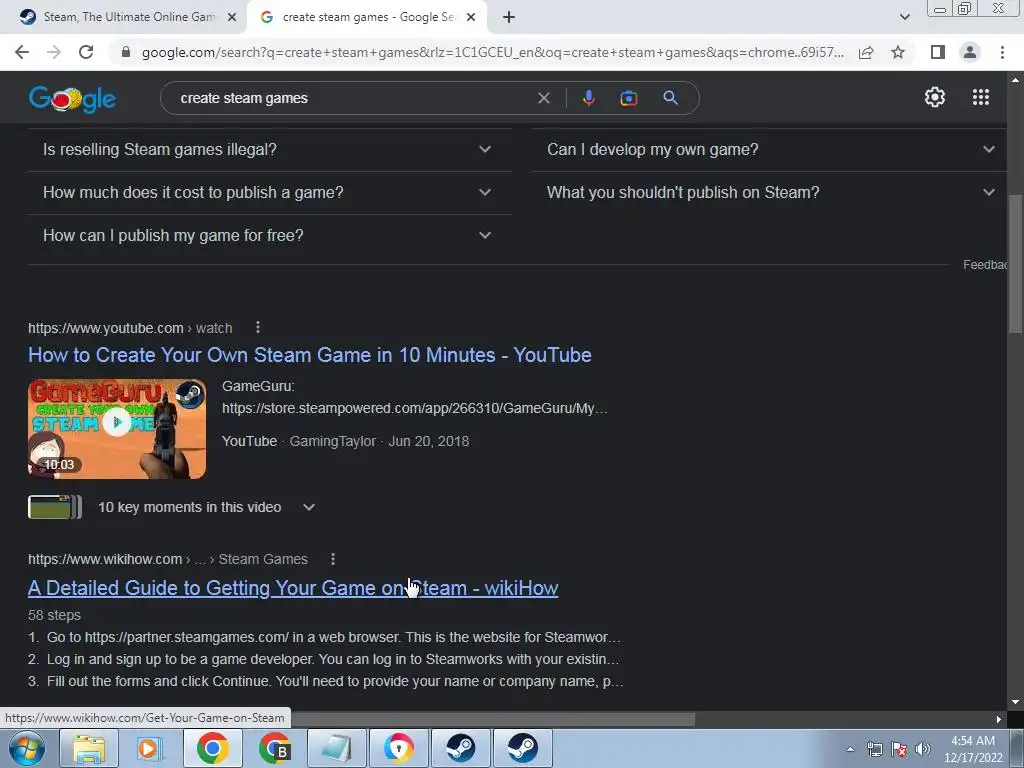View site info via the padlock icon

coord(126,52)
